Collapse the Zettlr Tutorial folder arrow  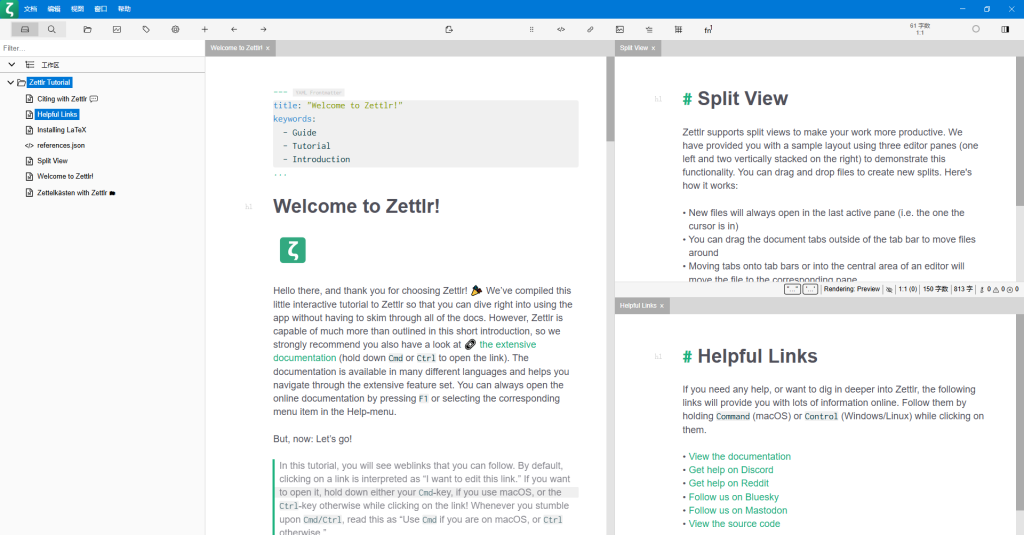click(10, 82)
